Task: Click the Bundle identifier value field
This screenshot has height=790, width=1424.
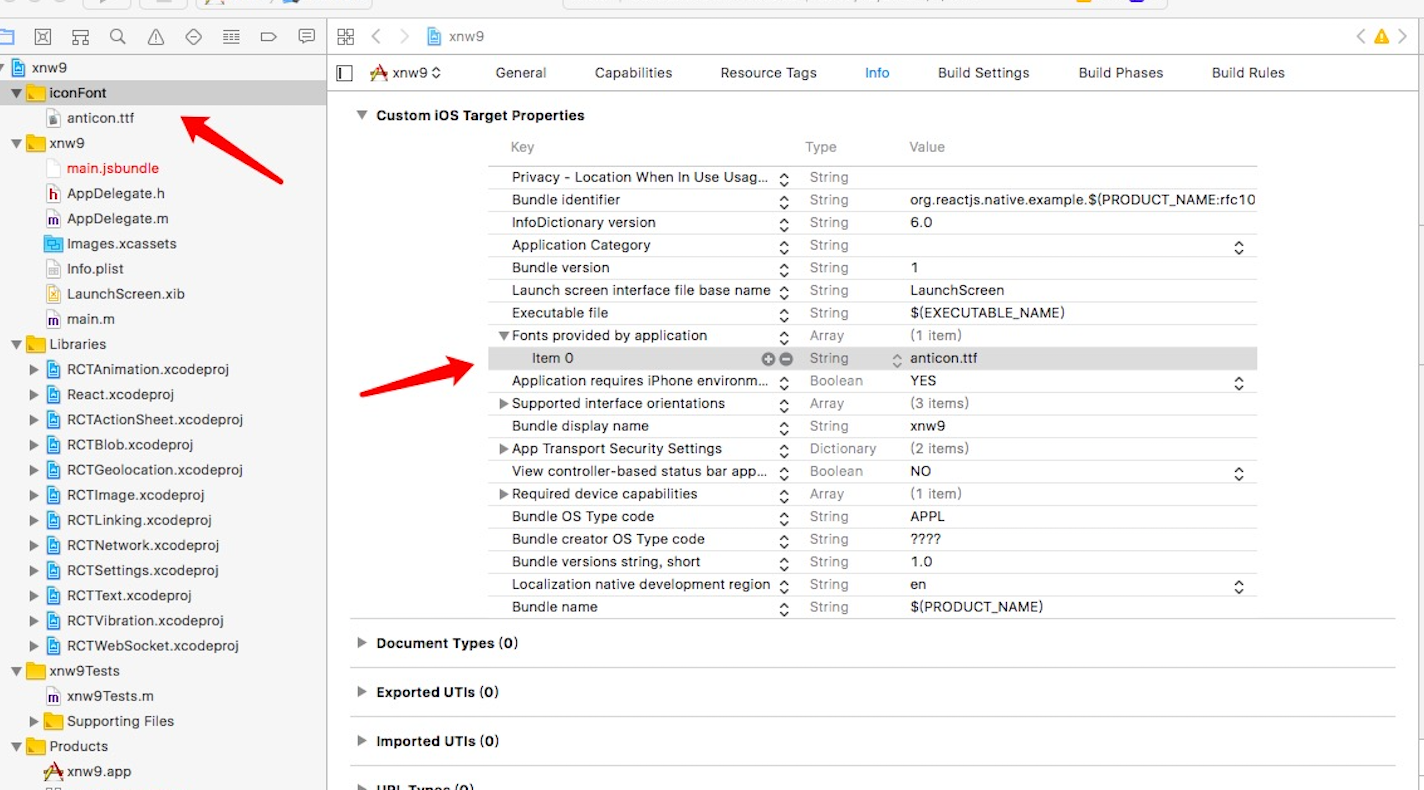Action: [x=1081, y=200]
